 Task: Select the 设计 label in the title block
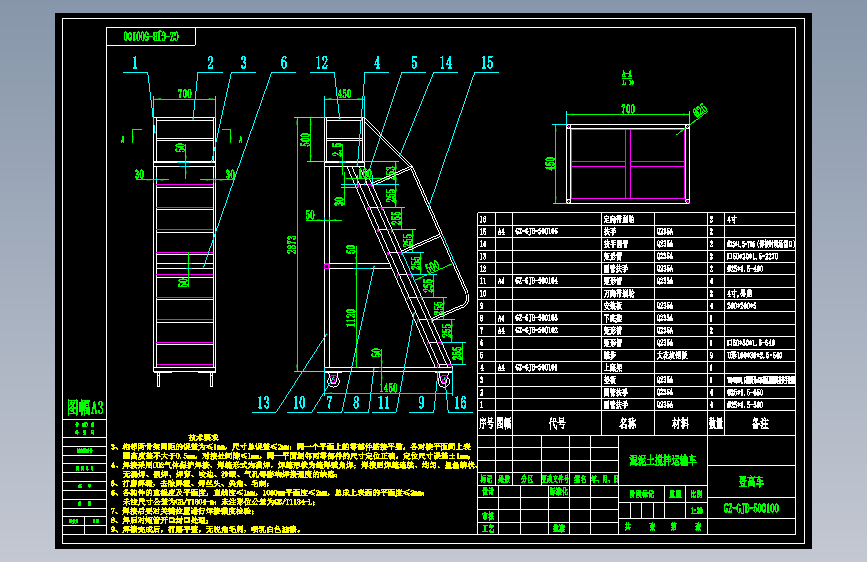tap(488, 491)
